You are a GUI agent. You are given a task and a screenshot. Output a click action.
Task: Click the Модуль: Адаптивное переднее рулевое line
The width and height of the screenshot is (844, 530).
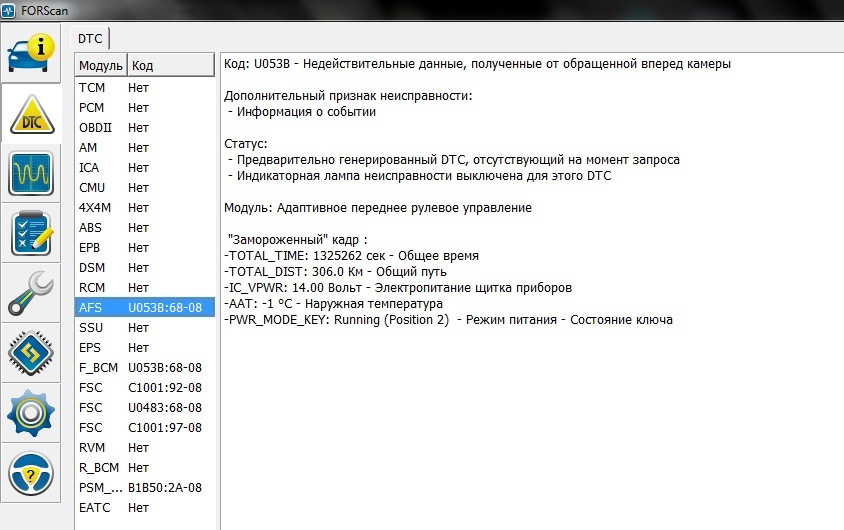(x=378, y=208)
